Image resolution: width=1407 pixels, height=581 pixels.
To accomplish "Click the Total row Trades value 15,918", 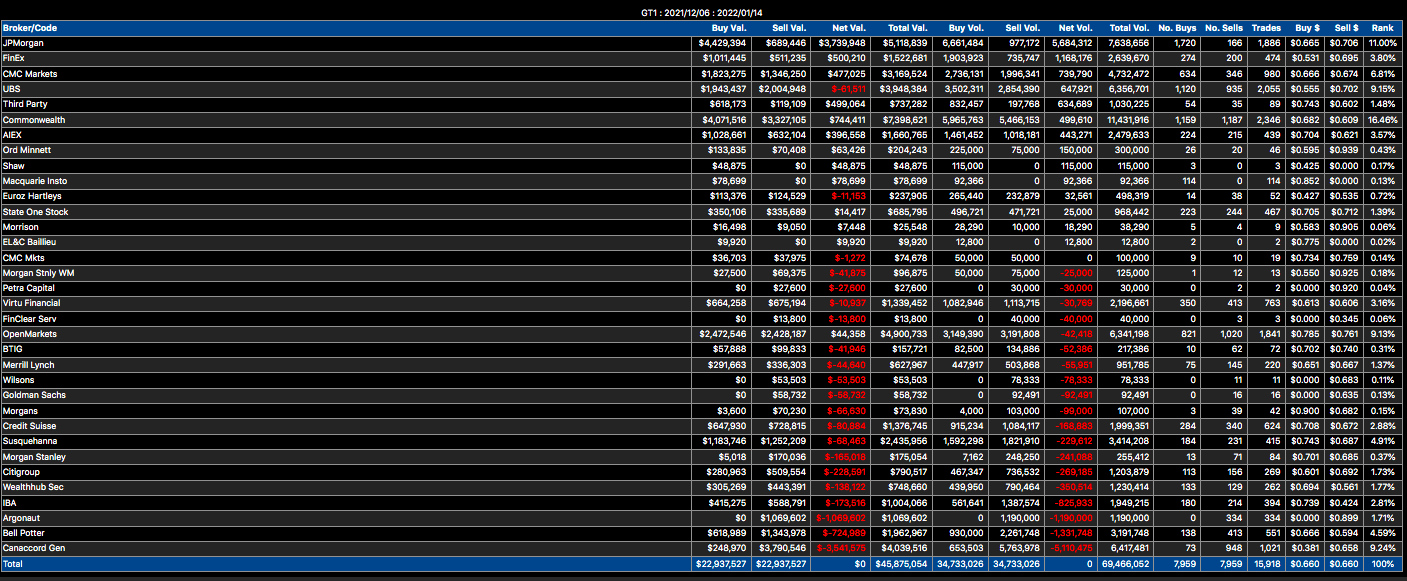I will [1265, 565].
